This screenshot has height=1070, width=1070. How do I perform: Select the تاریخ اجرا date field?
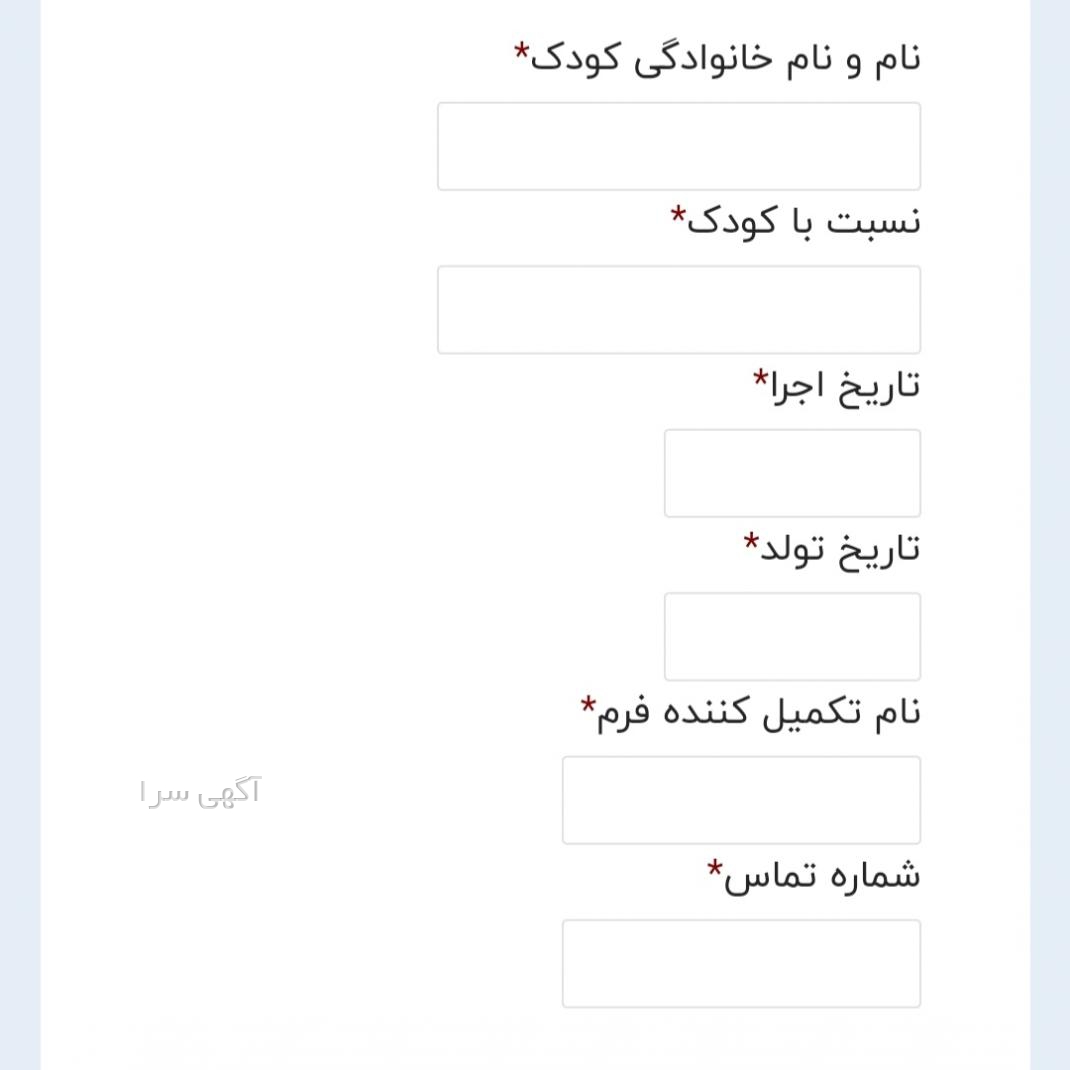pos(792,473)
